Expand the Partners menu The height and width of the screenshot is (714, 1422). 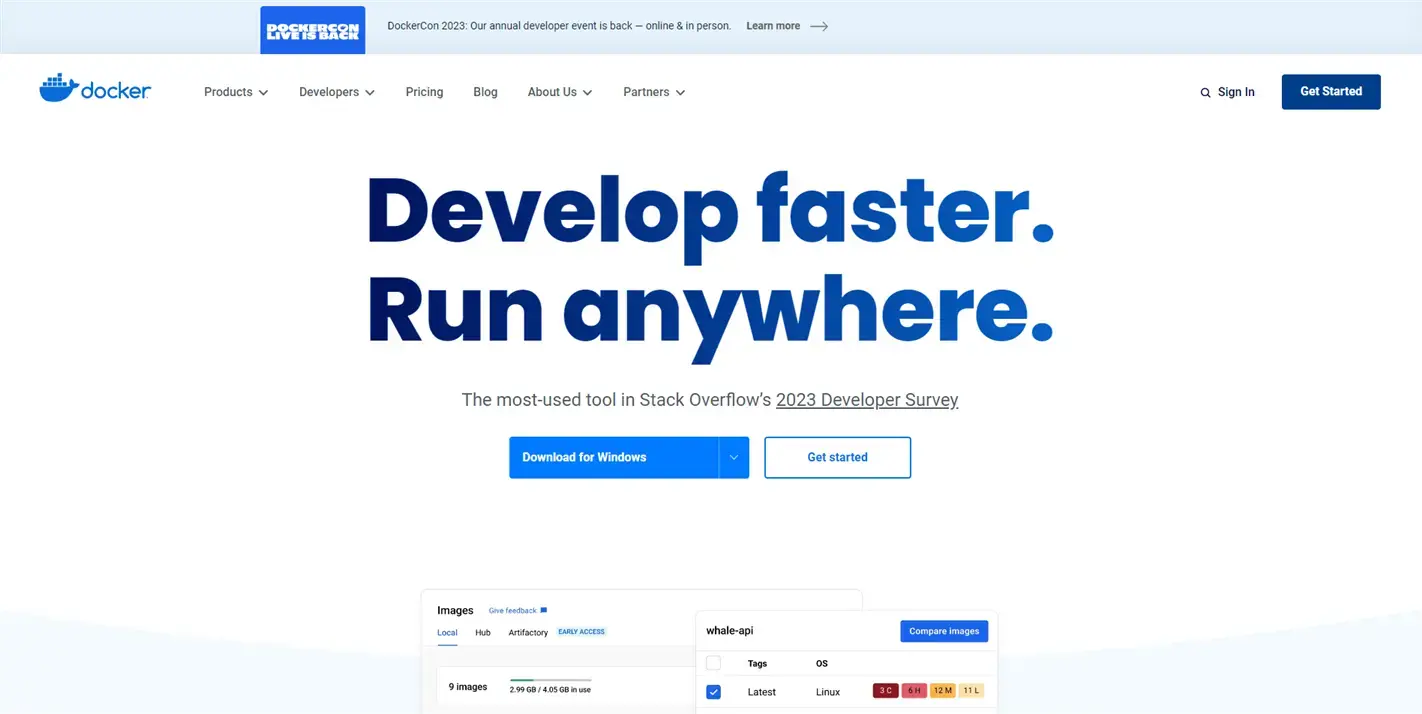click(654, 92)
